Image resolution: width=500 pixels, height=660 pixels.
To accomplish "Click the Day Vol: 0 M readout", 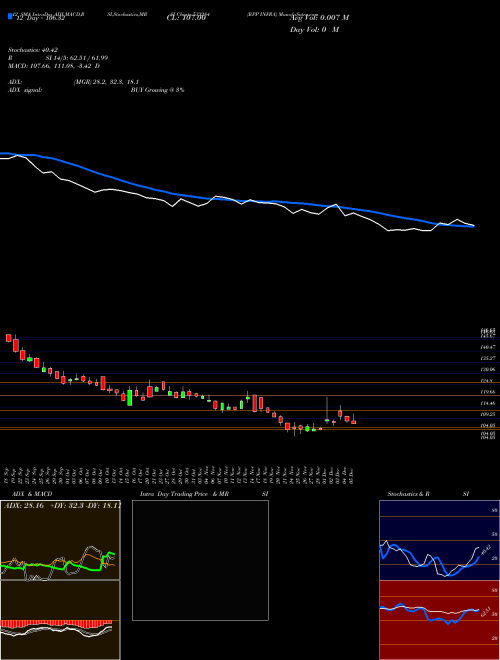I will tap(314, 30).
